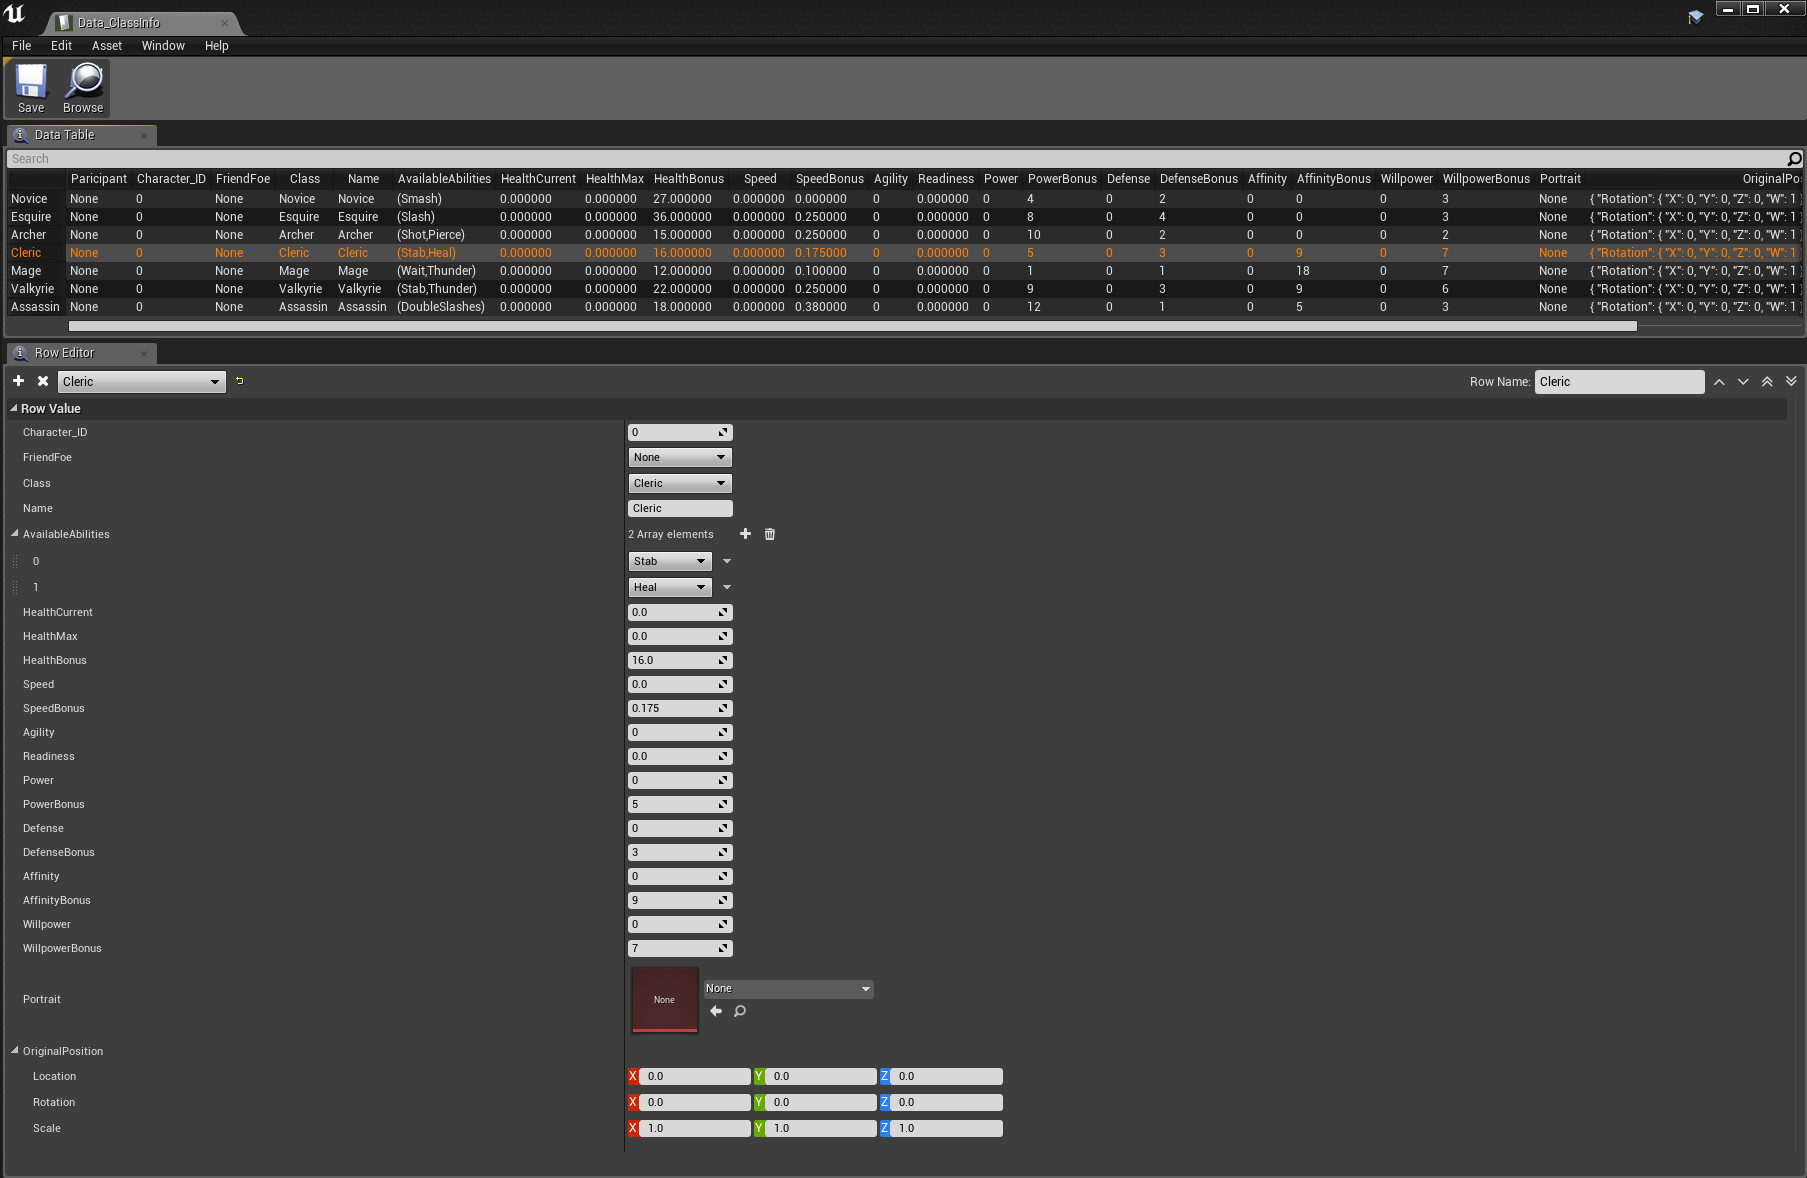1807x1178 pixels.
Task: Click Browse to locate asset in Content Browser
Action: [83, 88]
